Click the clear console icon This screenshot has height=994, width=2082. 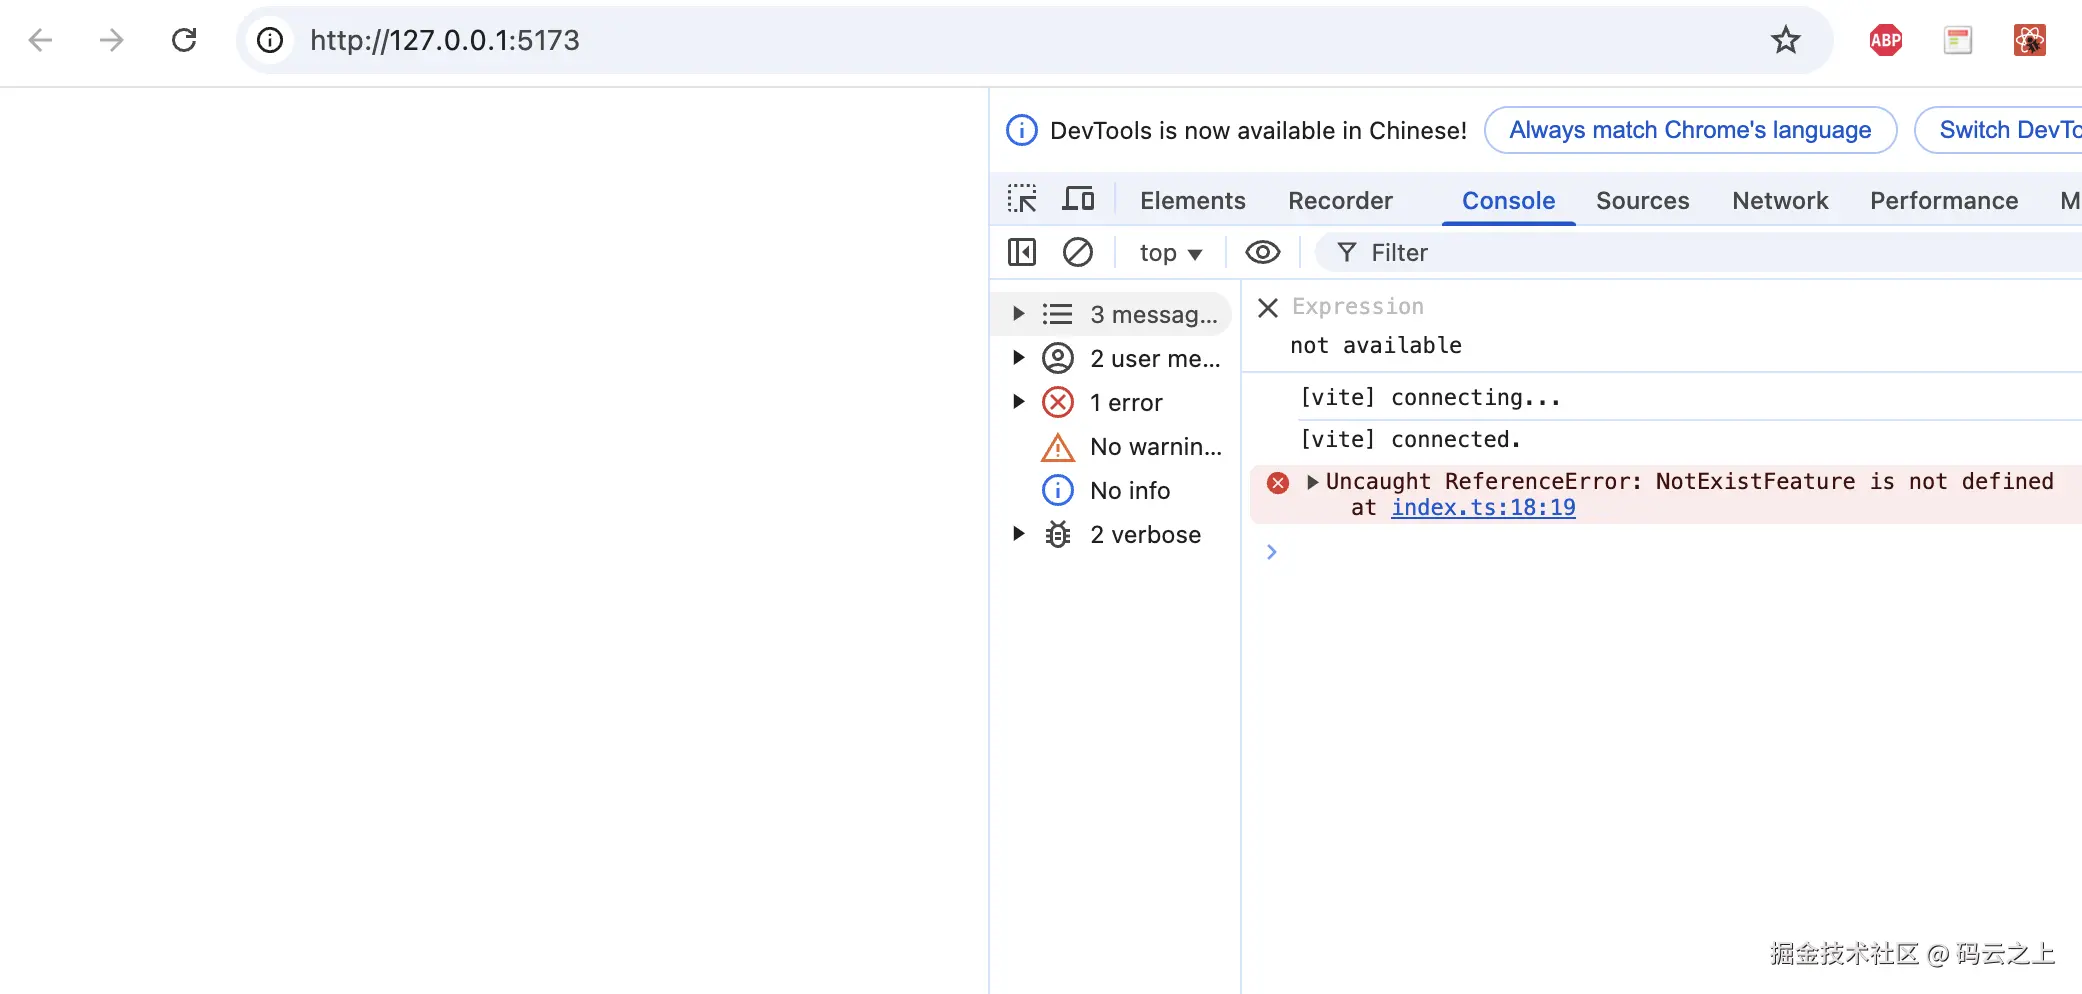(x=1077, y=252)
